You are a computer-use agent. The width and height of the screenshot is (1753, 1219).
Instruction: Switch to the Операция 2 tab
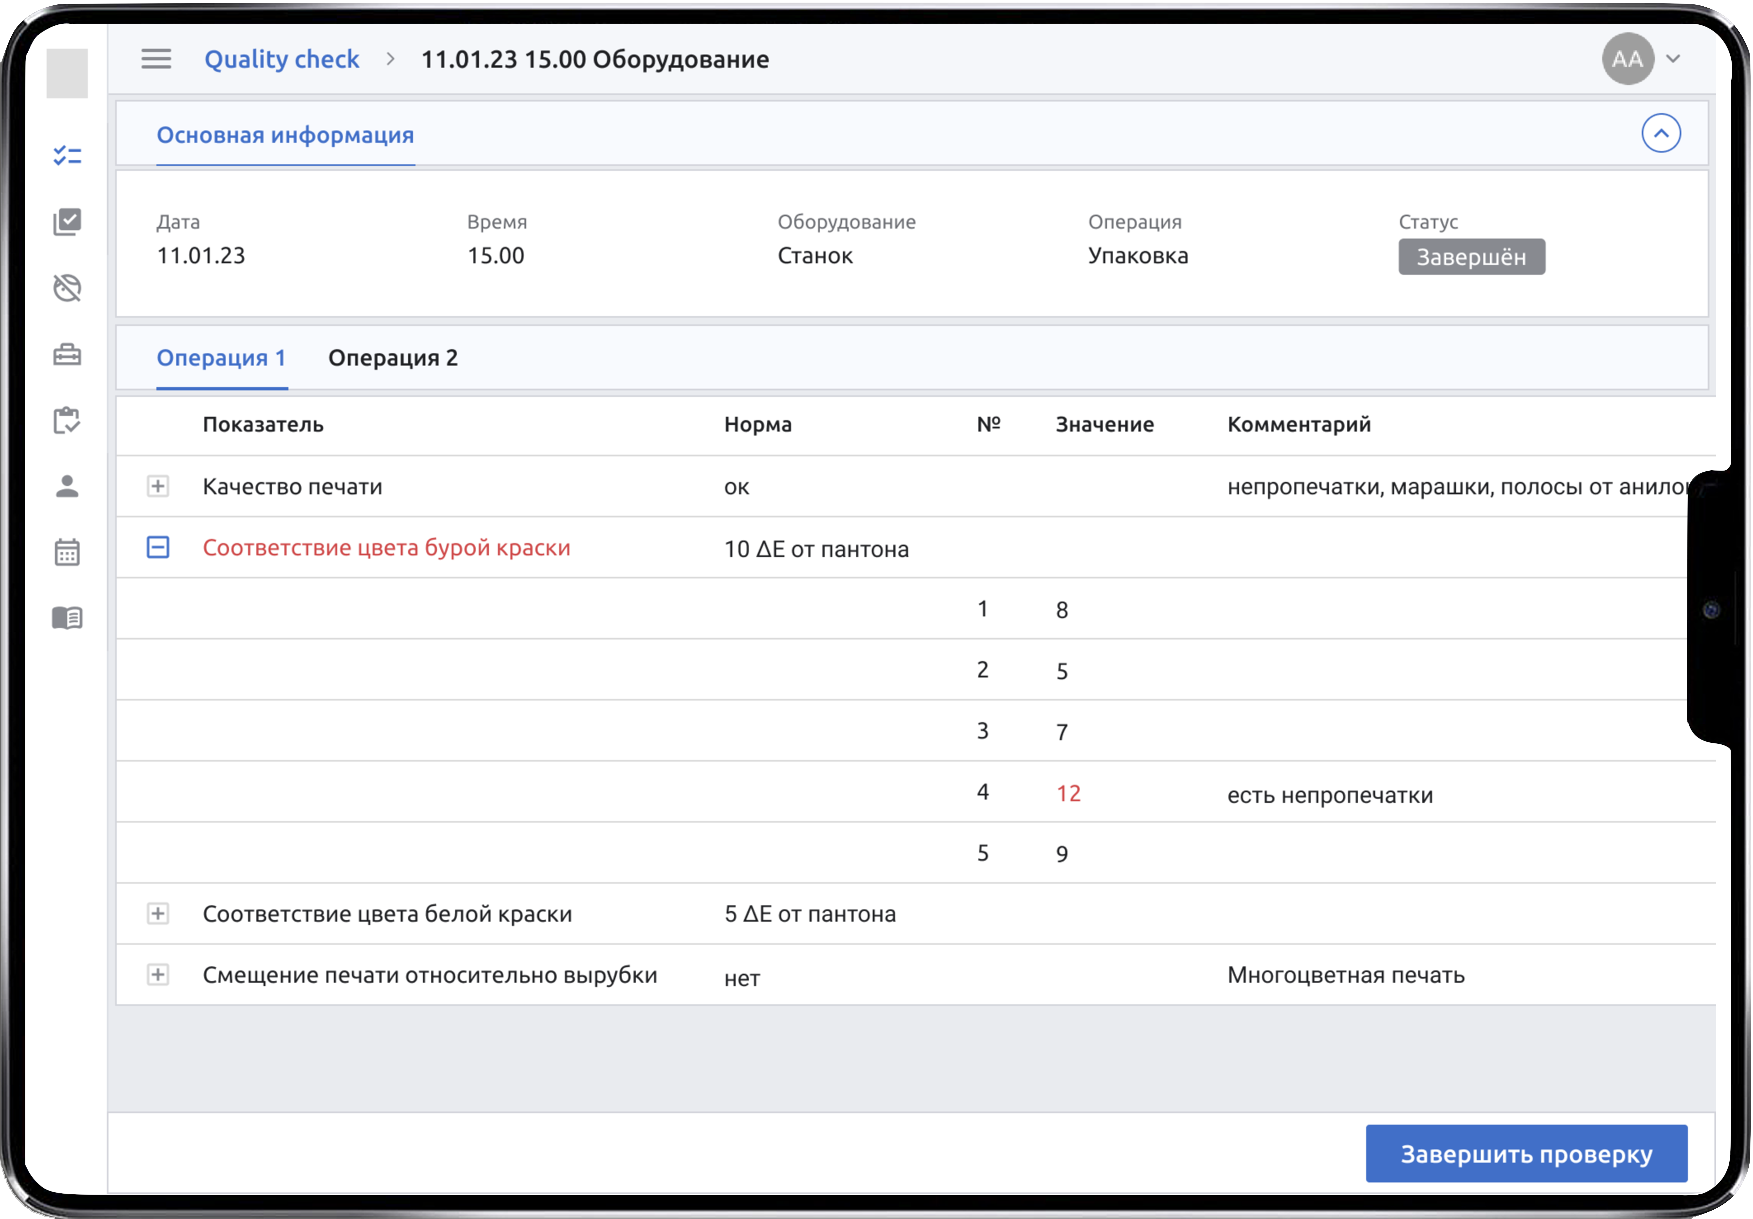point(393,358)
